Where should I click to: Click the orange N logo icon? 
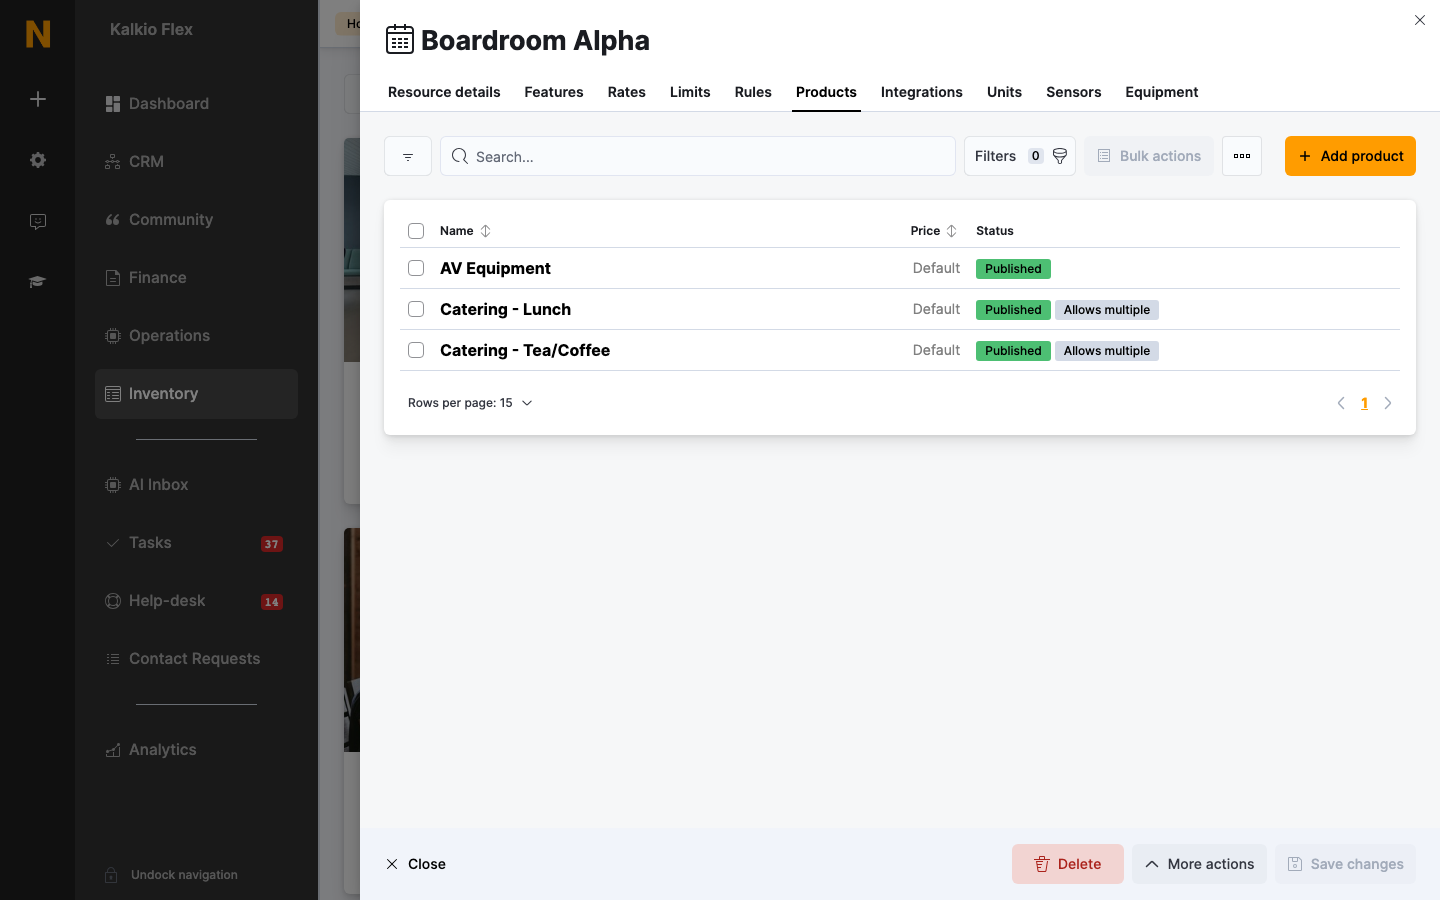38,34
